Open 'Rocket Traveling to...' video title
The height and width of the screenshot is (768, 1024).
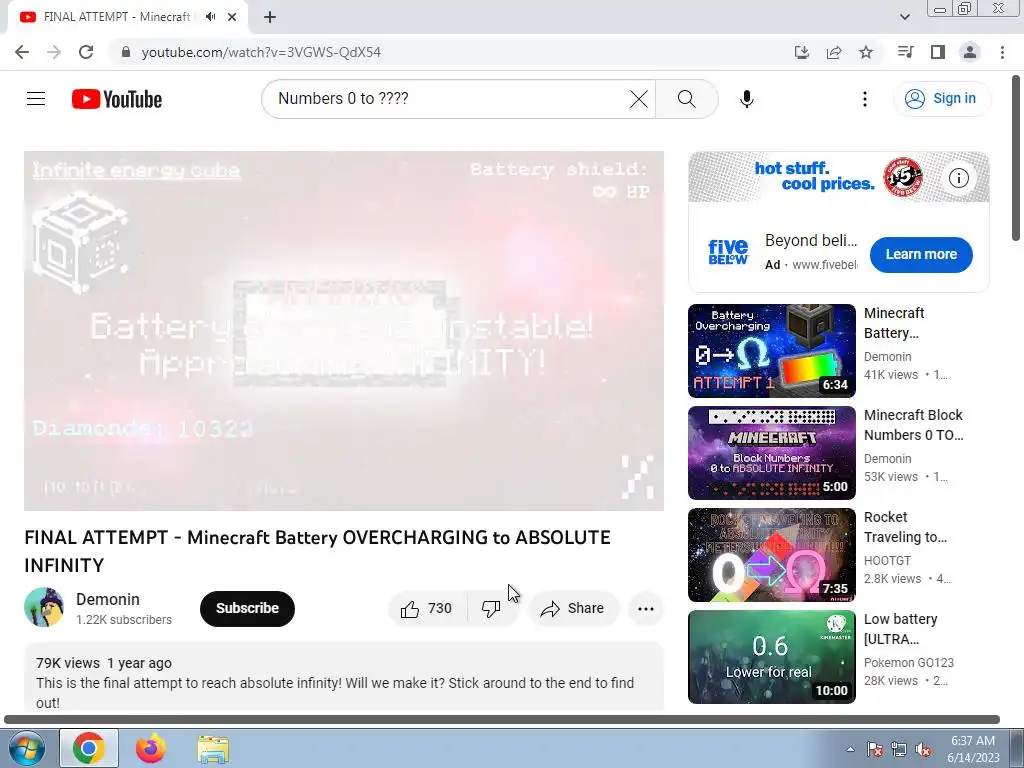pyautogui.click(x=905, y=527)
